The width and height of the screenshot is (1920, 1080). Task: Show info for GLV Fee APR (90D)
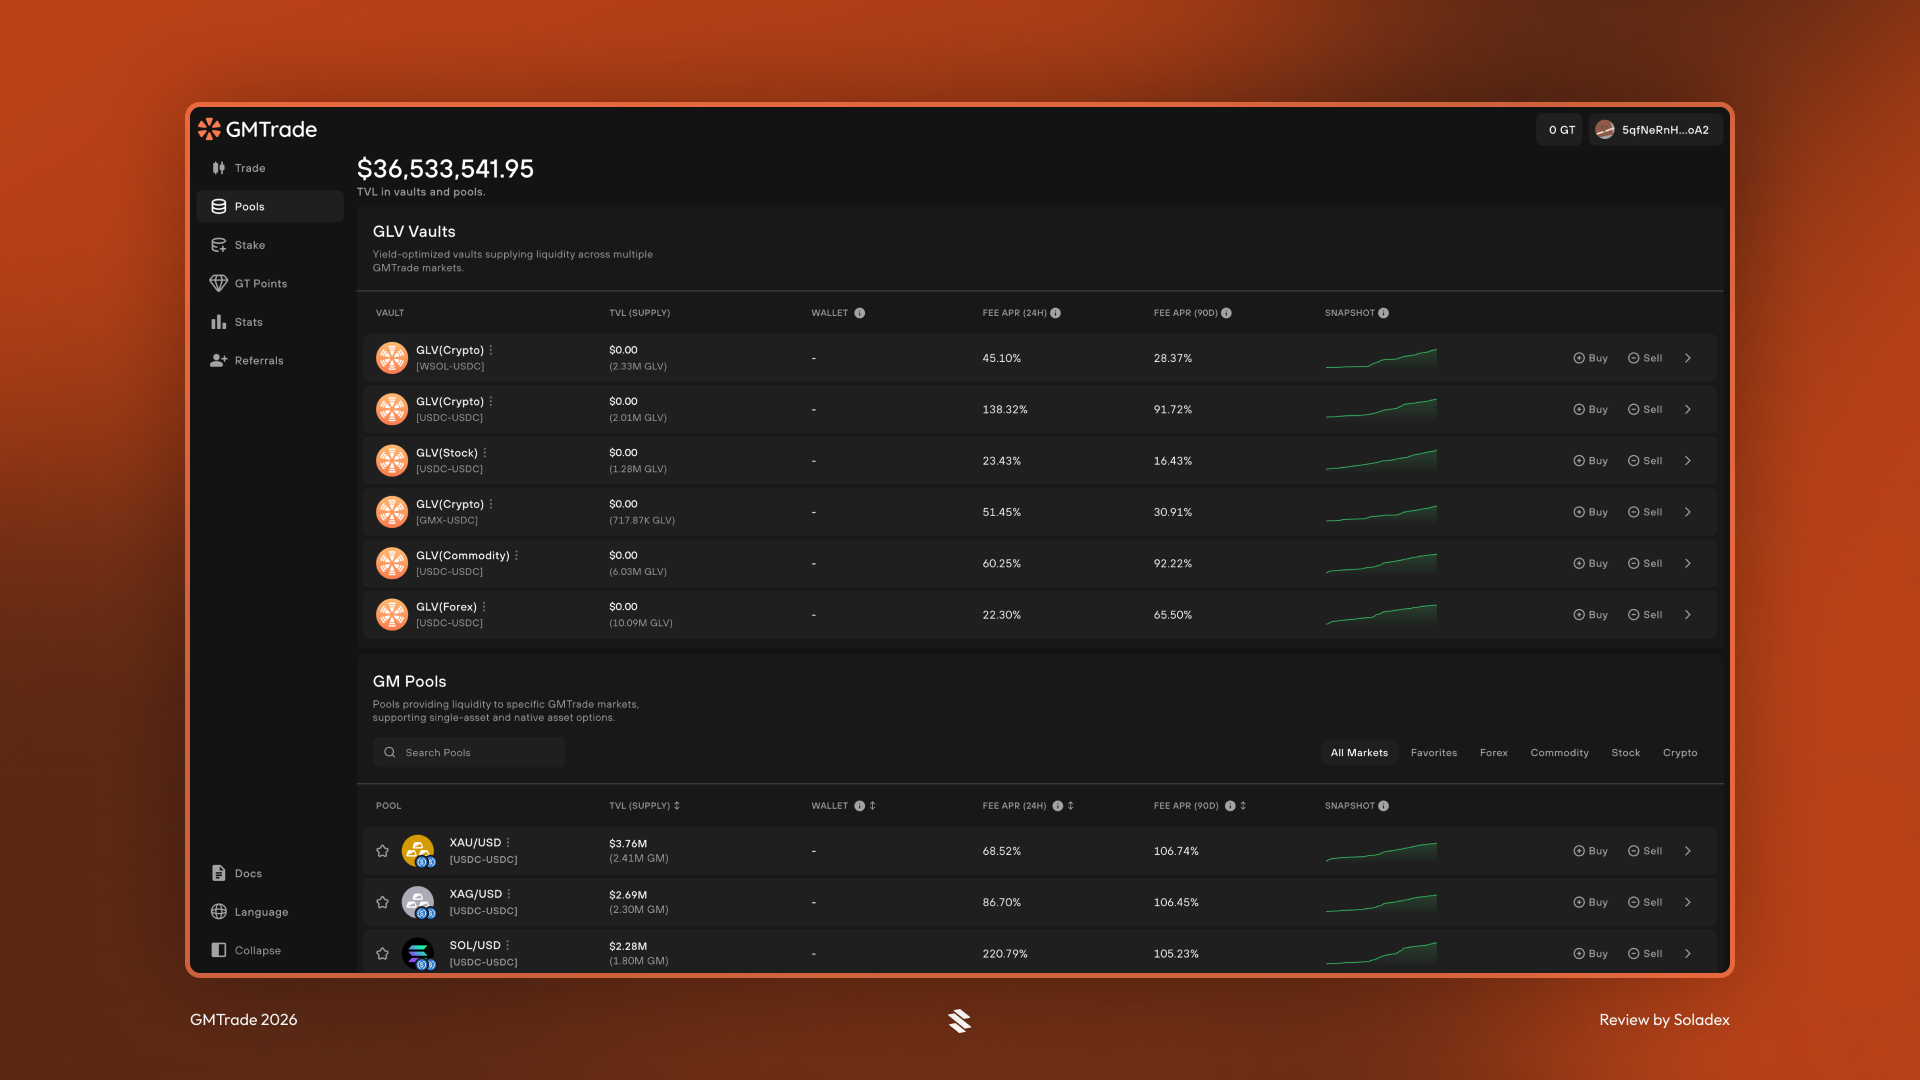click(x=1226, y=313)
